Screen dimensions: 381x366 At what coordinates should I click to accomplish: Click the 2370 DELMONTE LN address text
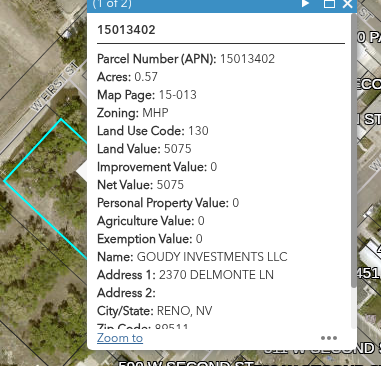coord(216,275)
